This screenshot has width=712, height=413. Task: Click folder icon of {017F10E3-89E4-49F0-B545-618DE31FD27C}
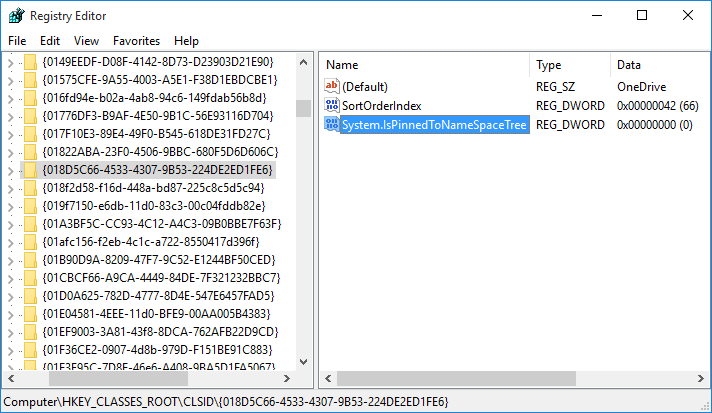point(30,134)
